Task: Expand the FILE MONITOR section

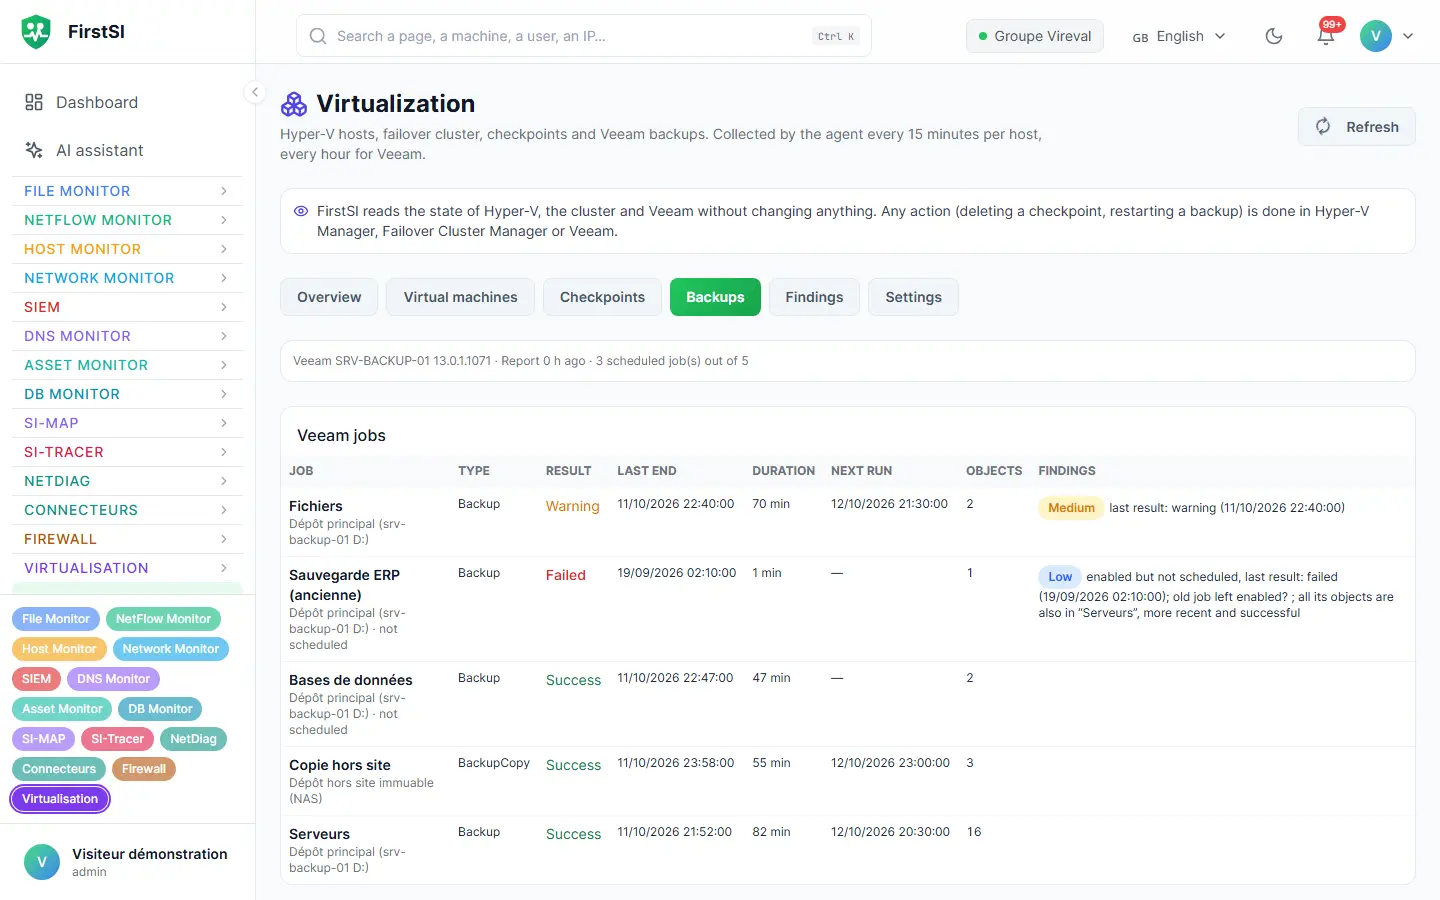Action: [127, 191]
